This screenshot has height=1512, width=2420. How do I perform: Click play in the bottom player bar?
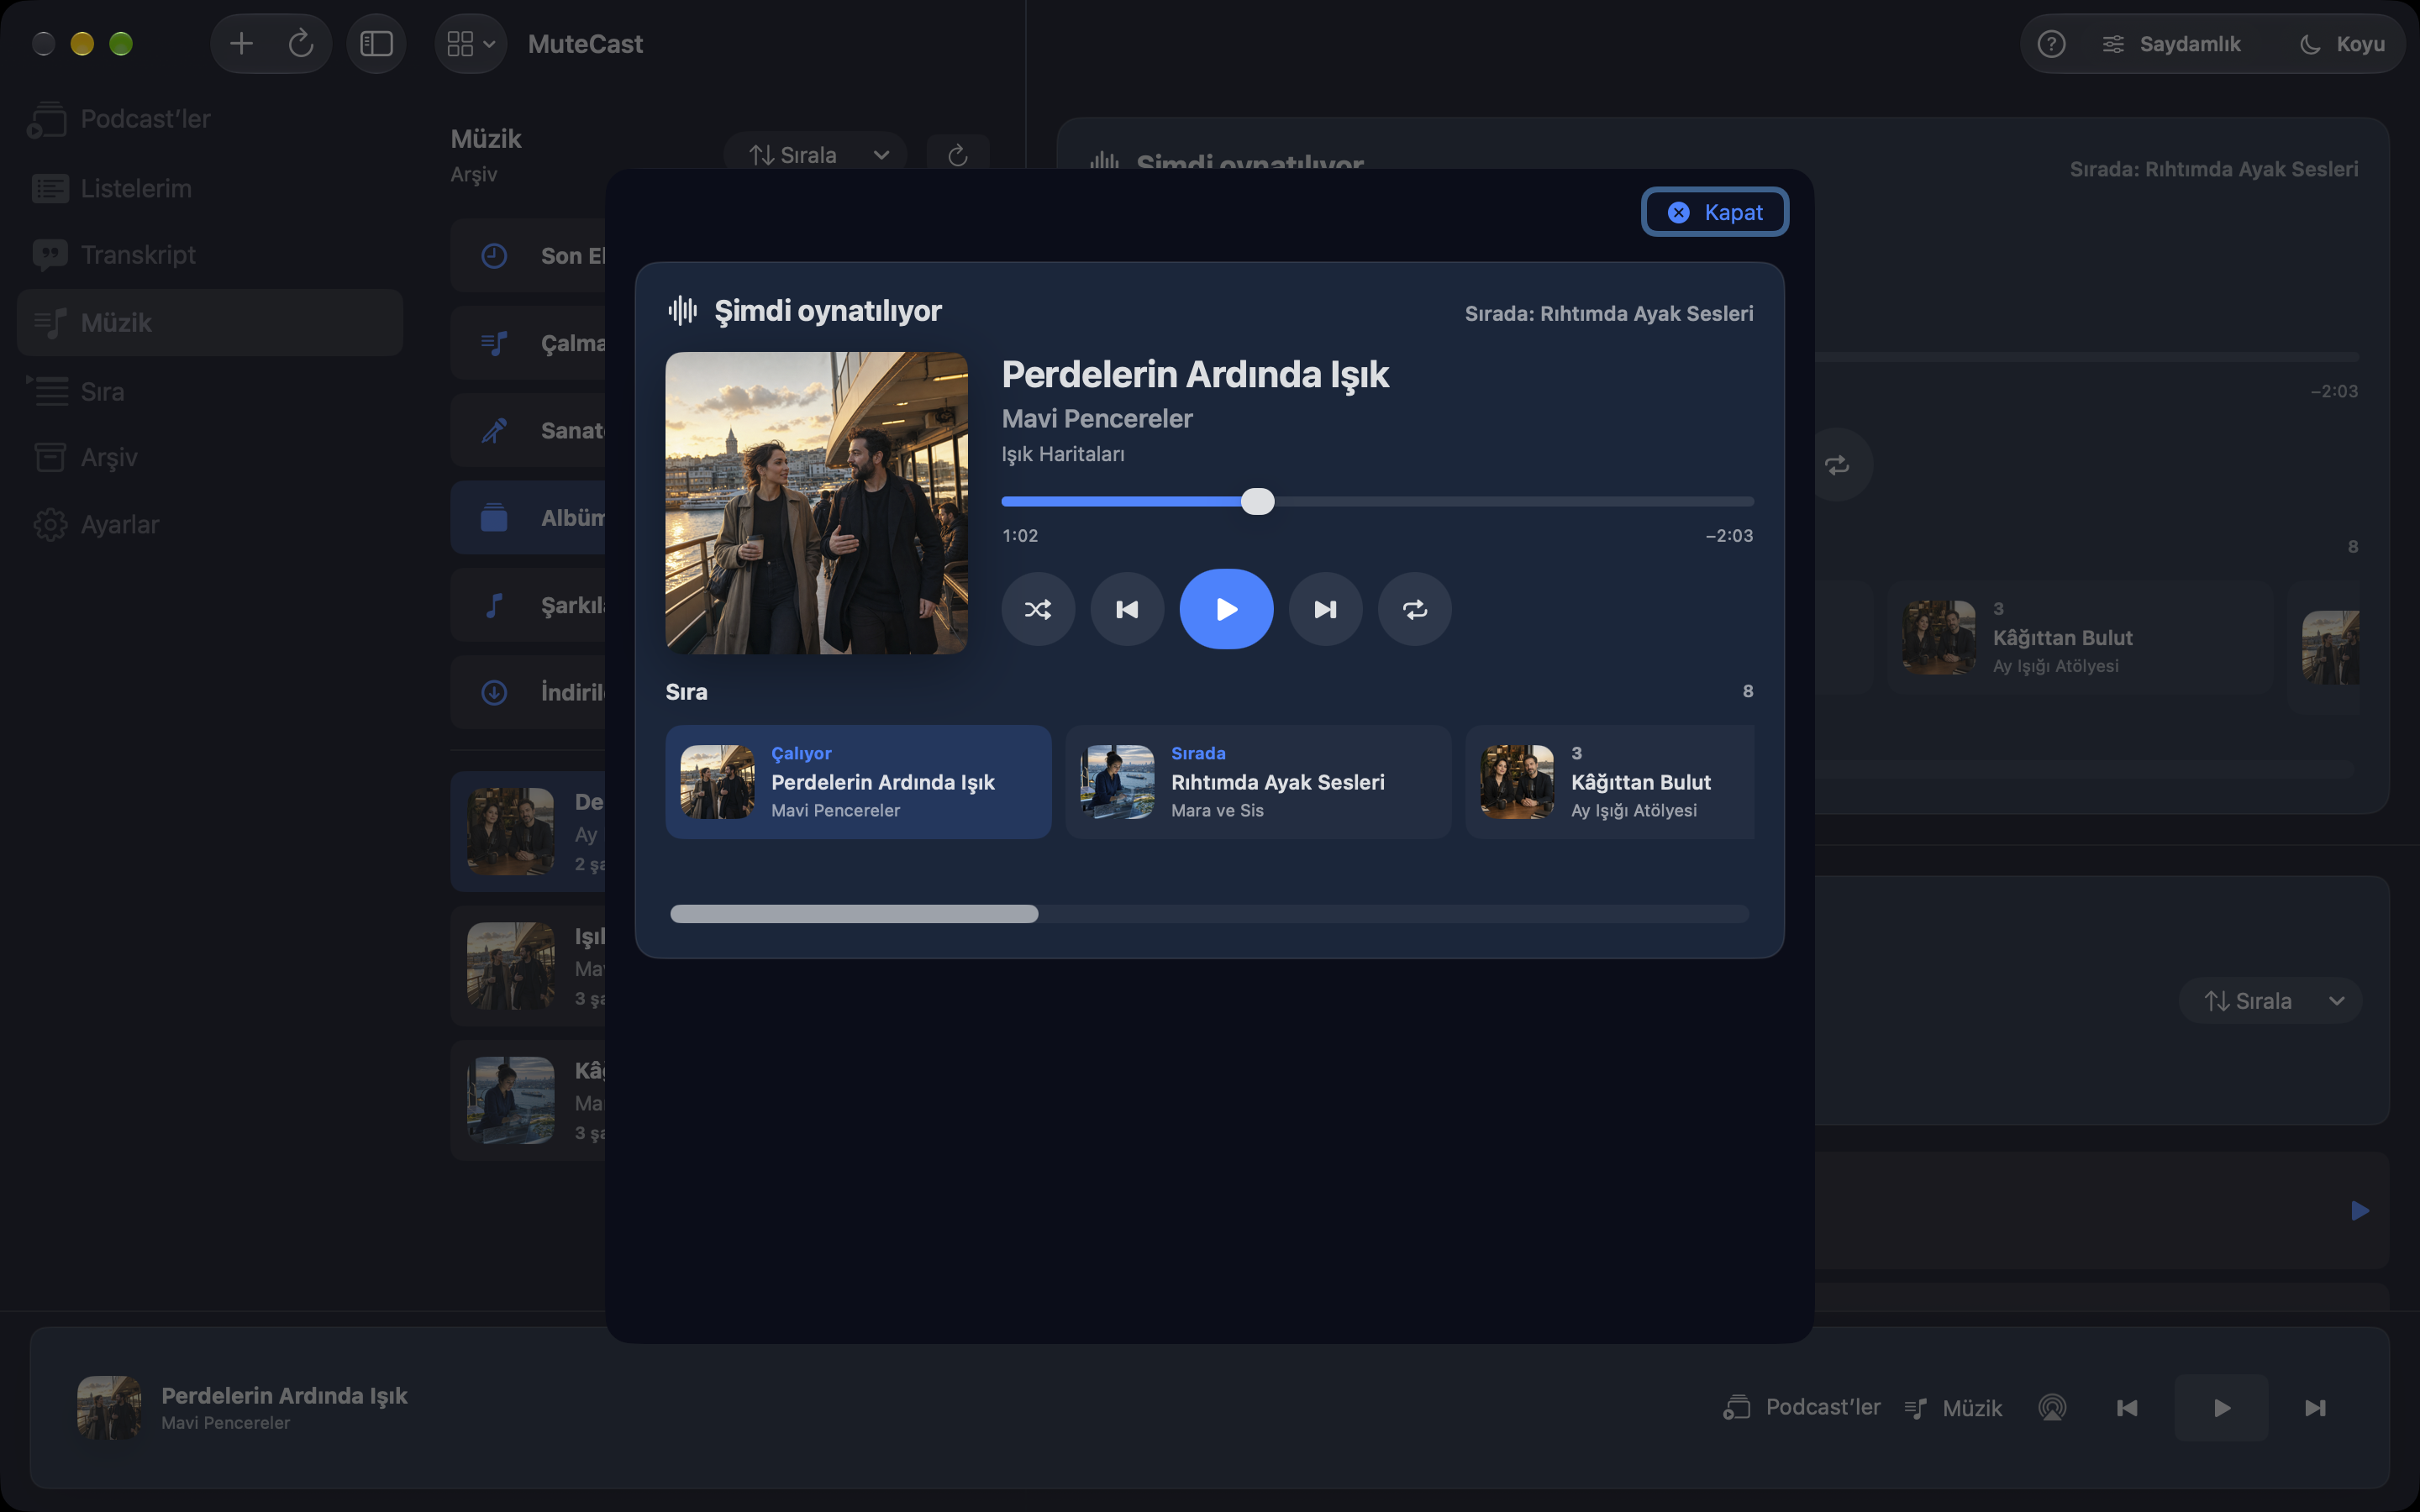(2221, 1408)
